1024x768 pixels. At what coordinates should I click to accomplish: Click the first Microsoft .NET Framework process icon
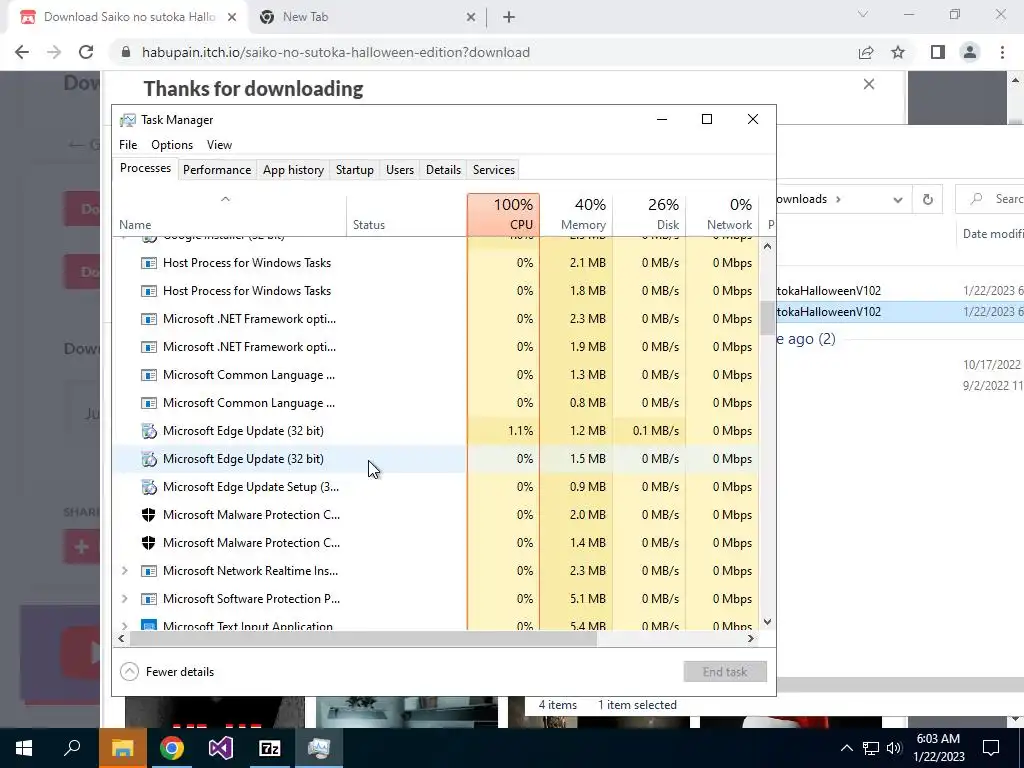point(149,319)
